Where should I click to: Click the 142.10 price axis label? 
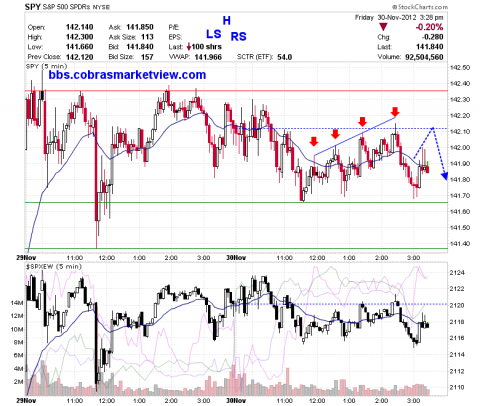[460, 132]
